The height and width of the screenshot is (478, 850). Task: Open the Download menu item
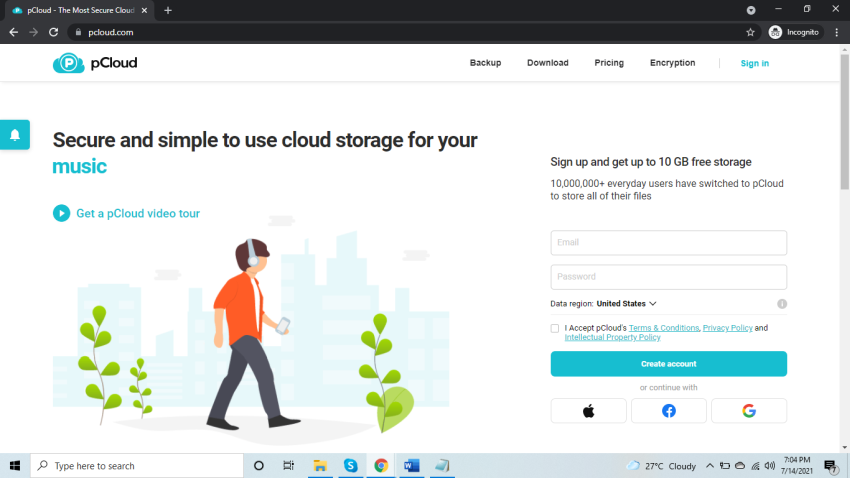coord(548,63)
